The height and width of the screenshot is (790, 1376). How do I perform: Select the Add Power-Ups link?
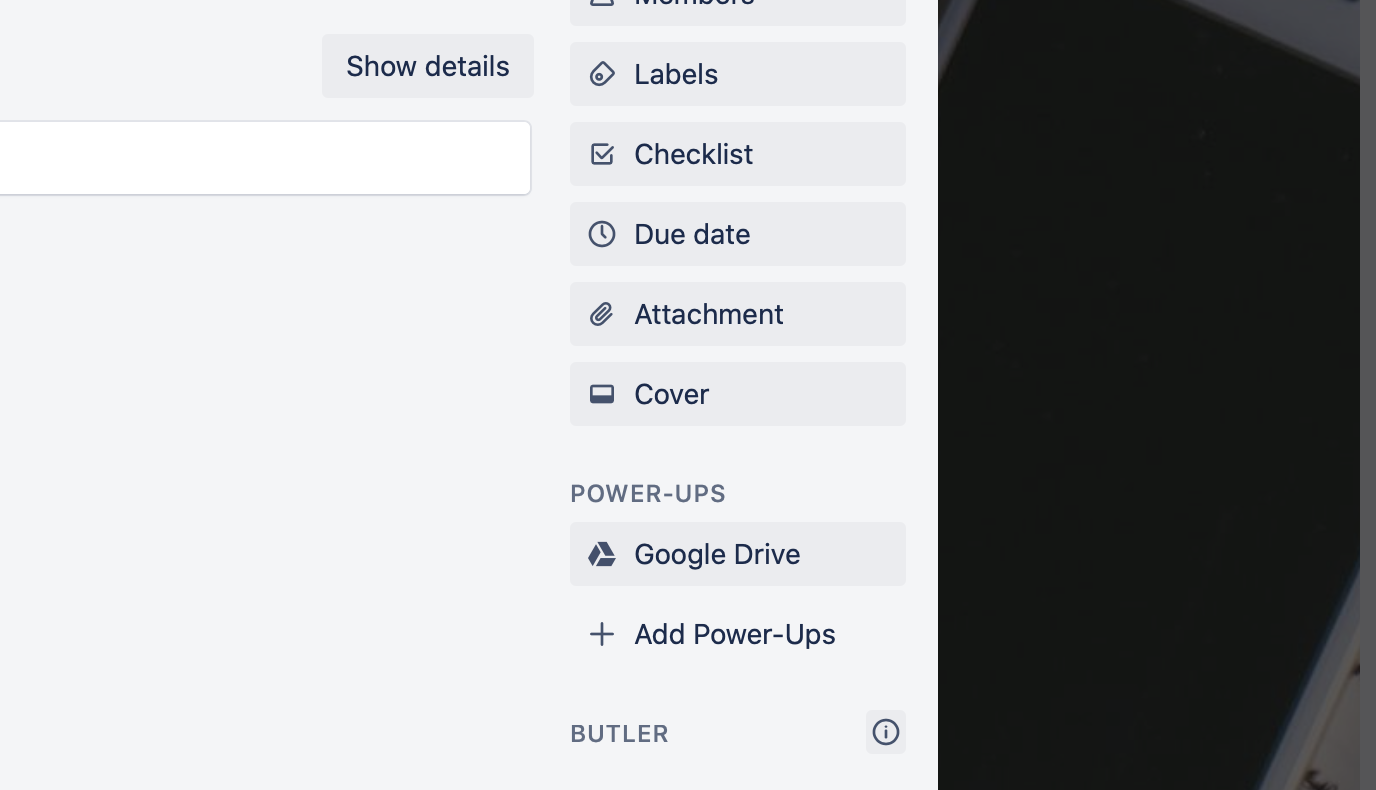pyautogui.click(x=734, y=634)
